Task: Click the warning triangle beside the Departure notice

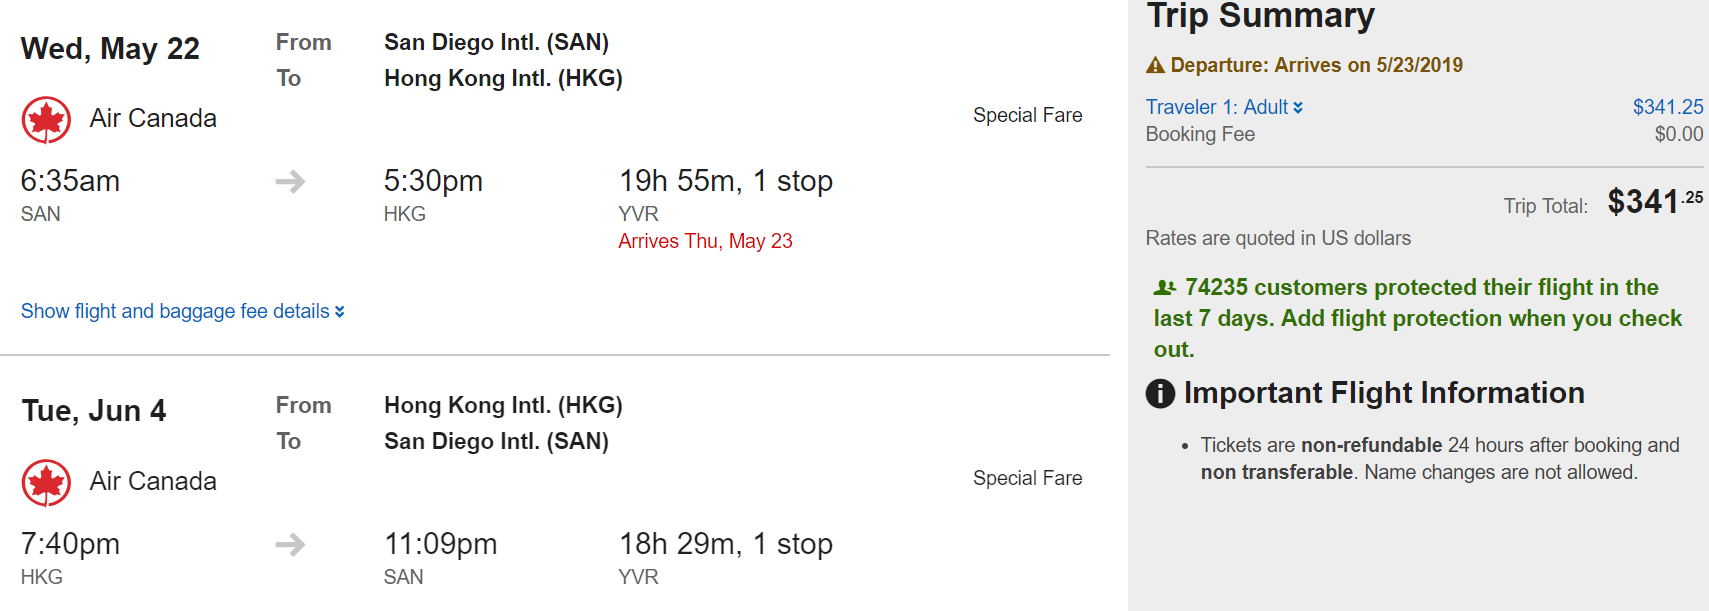Action: coord(1155,66)
